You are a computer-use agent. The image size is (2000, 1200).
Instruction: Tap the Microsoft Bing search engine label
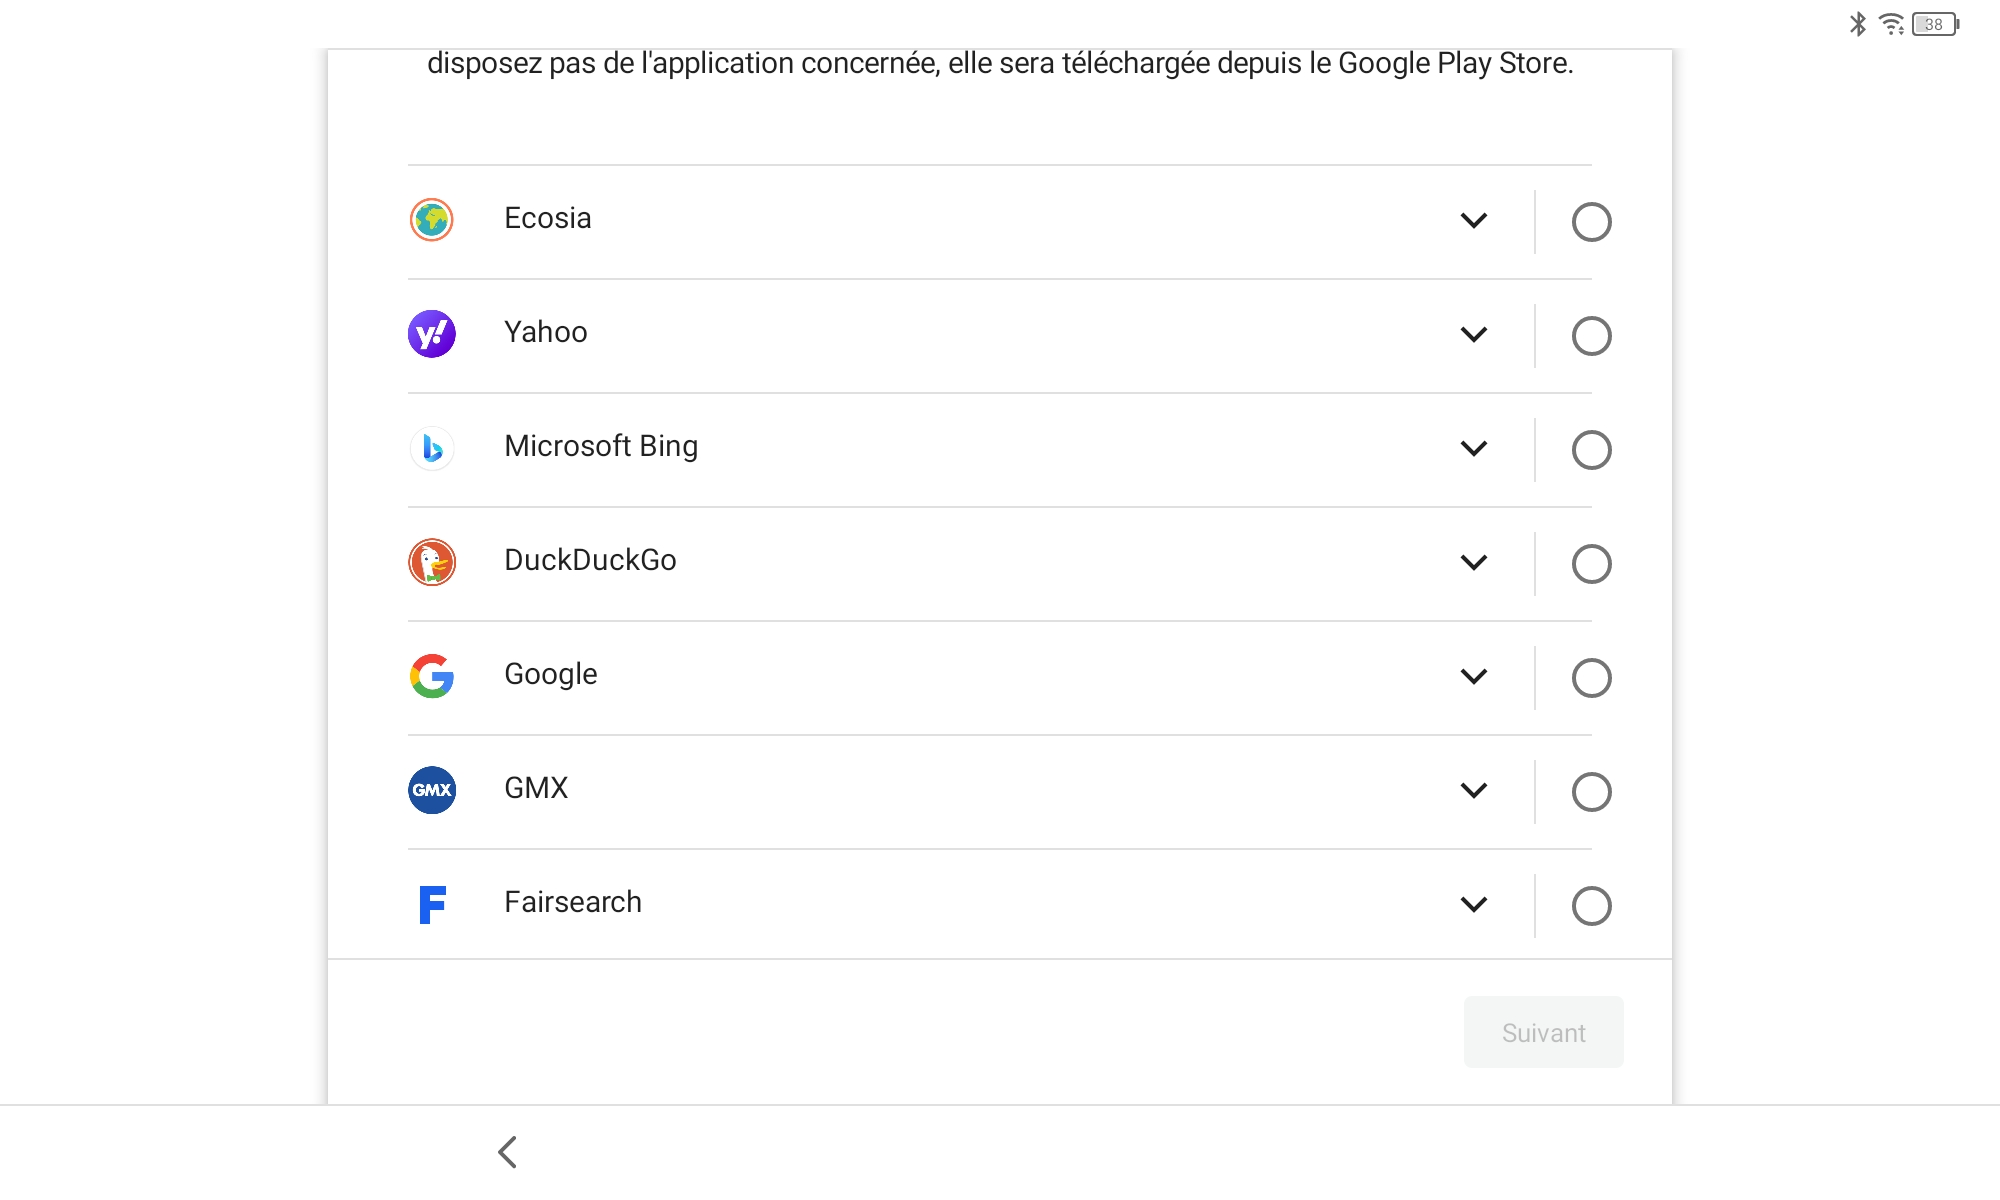tap(601, 446)
